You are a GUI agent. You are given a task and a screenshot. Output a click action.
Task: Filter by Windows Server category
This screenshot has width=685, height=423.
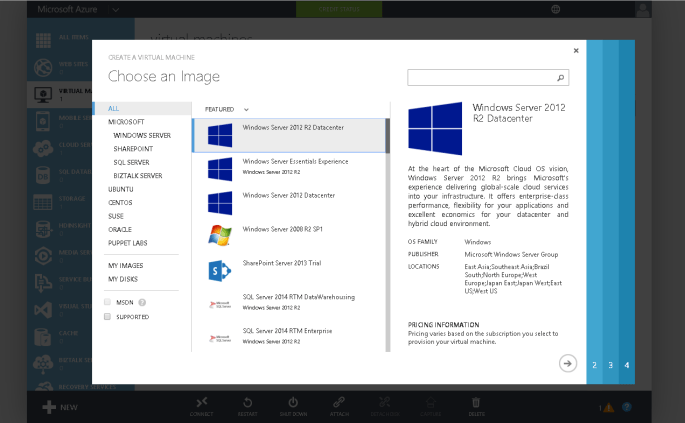coord(142,135)
